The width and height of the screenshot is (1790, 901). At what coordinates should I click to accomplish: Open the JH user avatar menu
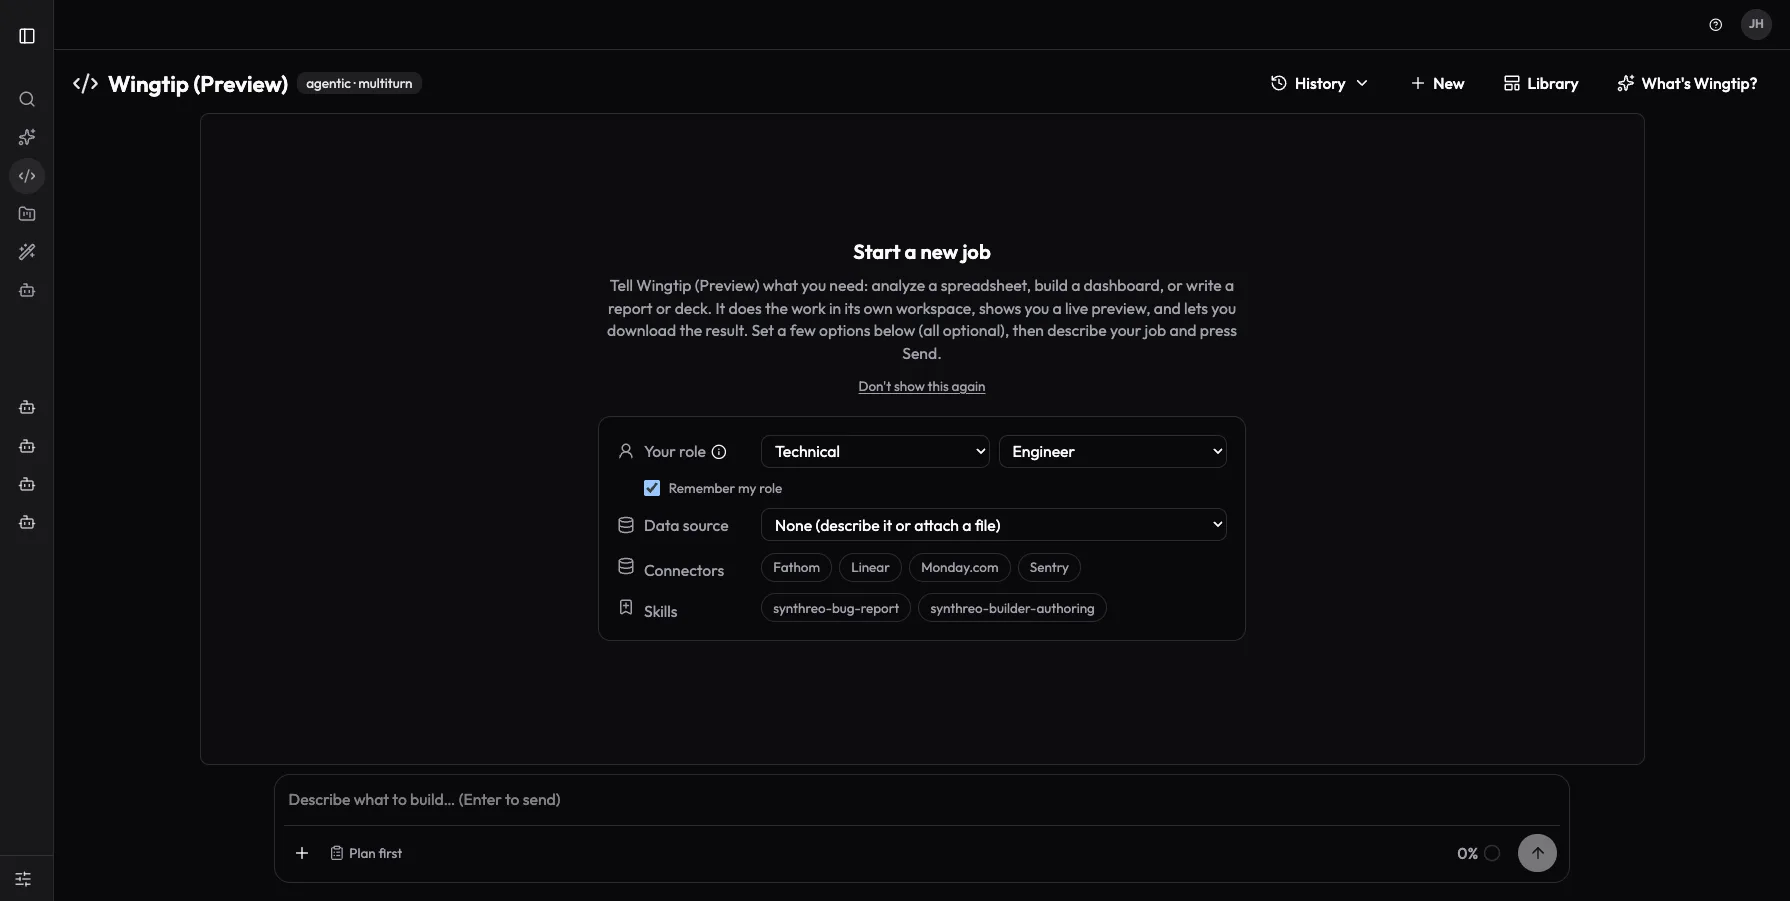pos(1756,24)
